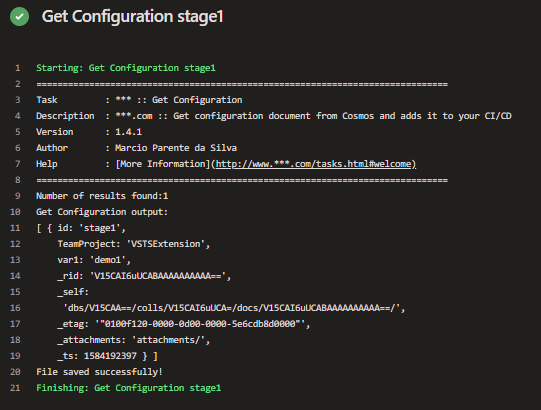This screenshot has width=541, height=410.
Task: Select line number 7 in gutter
Action: click(x=18, y=164)
